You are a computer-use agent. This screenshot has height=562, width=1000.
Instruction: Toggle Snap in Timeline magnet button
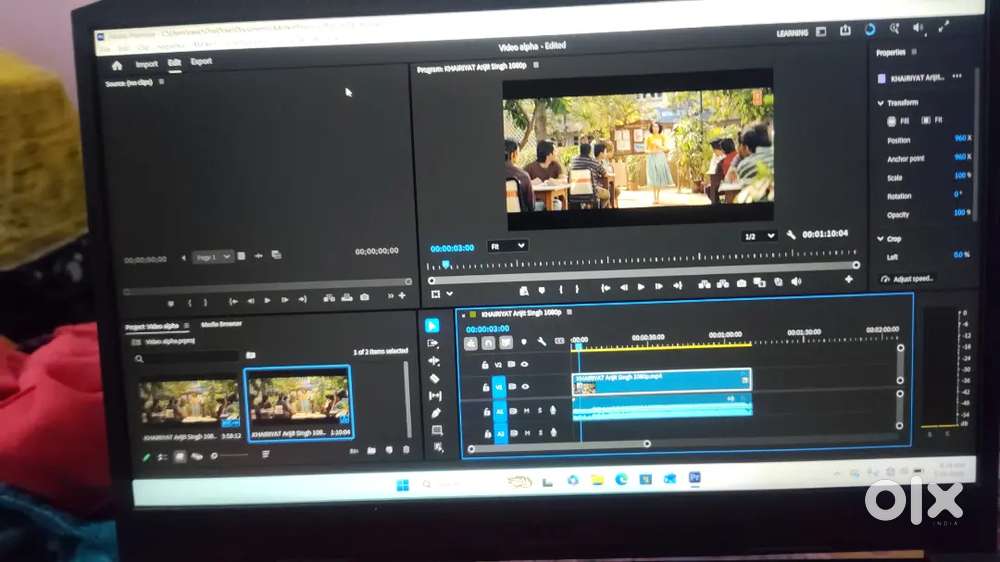coord(489,343)
